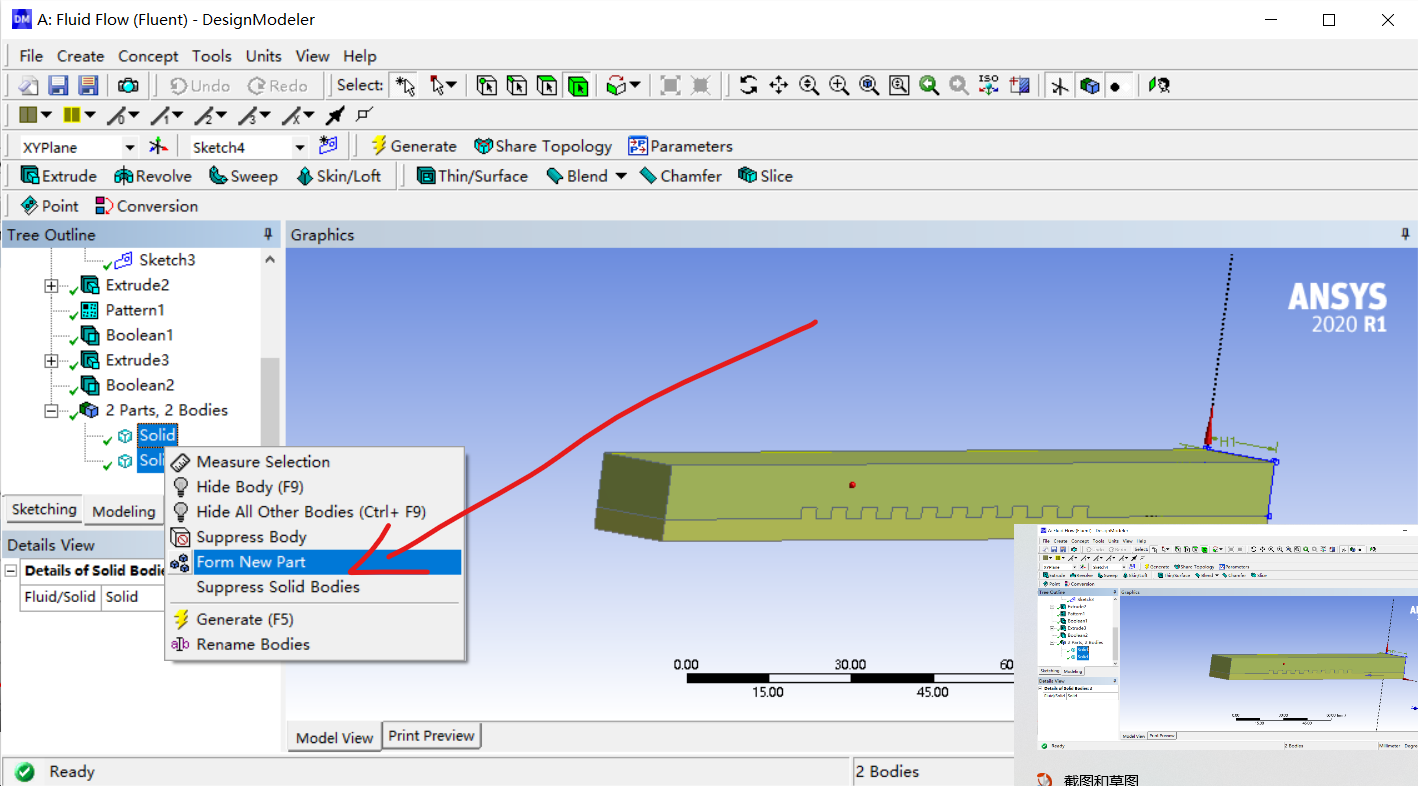Toggle Display Model cube icon
The width and height of the screenshot is (1418, 786).
[1090, 86]
